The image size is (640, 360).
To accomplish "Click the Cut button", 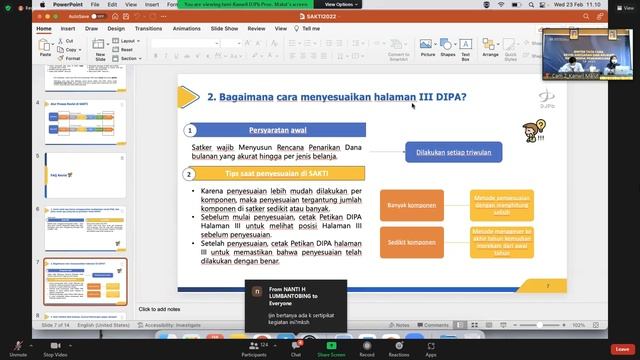I will (66, 41).
